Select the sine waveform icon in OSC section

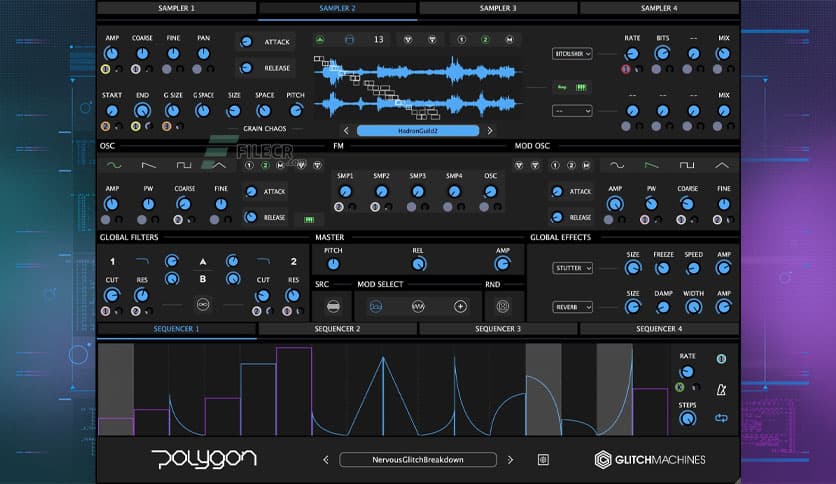point(114,165)
